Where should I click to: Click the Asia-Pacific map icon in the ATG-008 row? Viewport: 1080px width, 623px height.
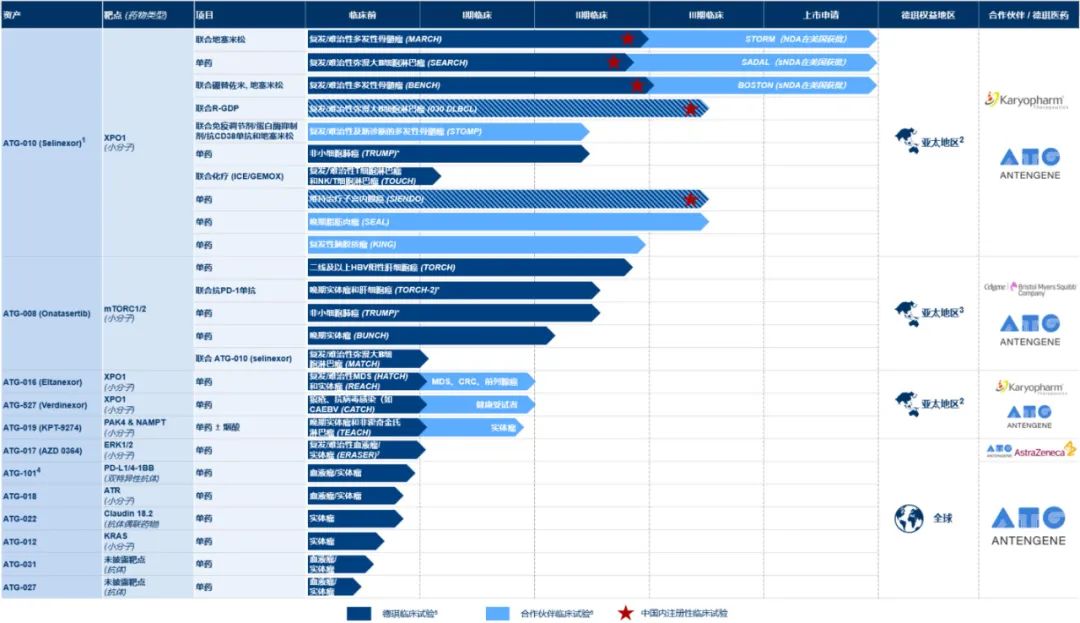click(x=908, y=312)
